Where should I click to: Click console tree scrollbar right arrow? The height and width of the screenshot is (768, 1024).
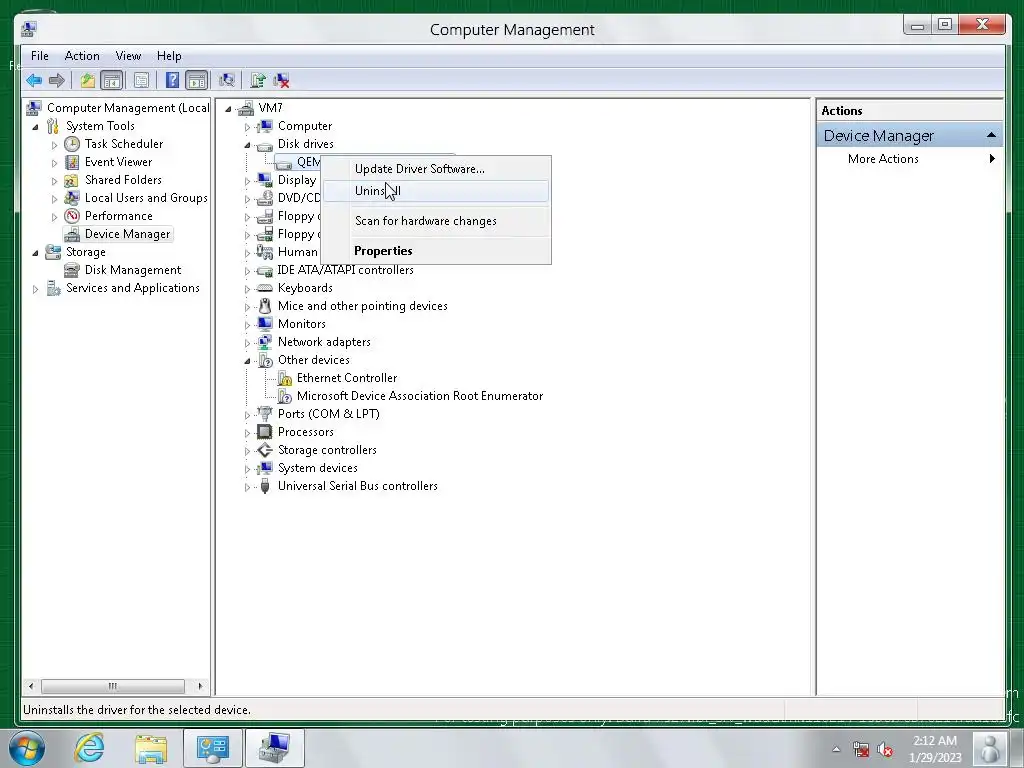click(x=200, y=686)
